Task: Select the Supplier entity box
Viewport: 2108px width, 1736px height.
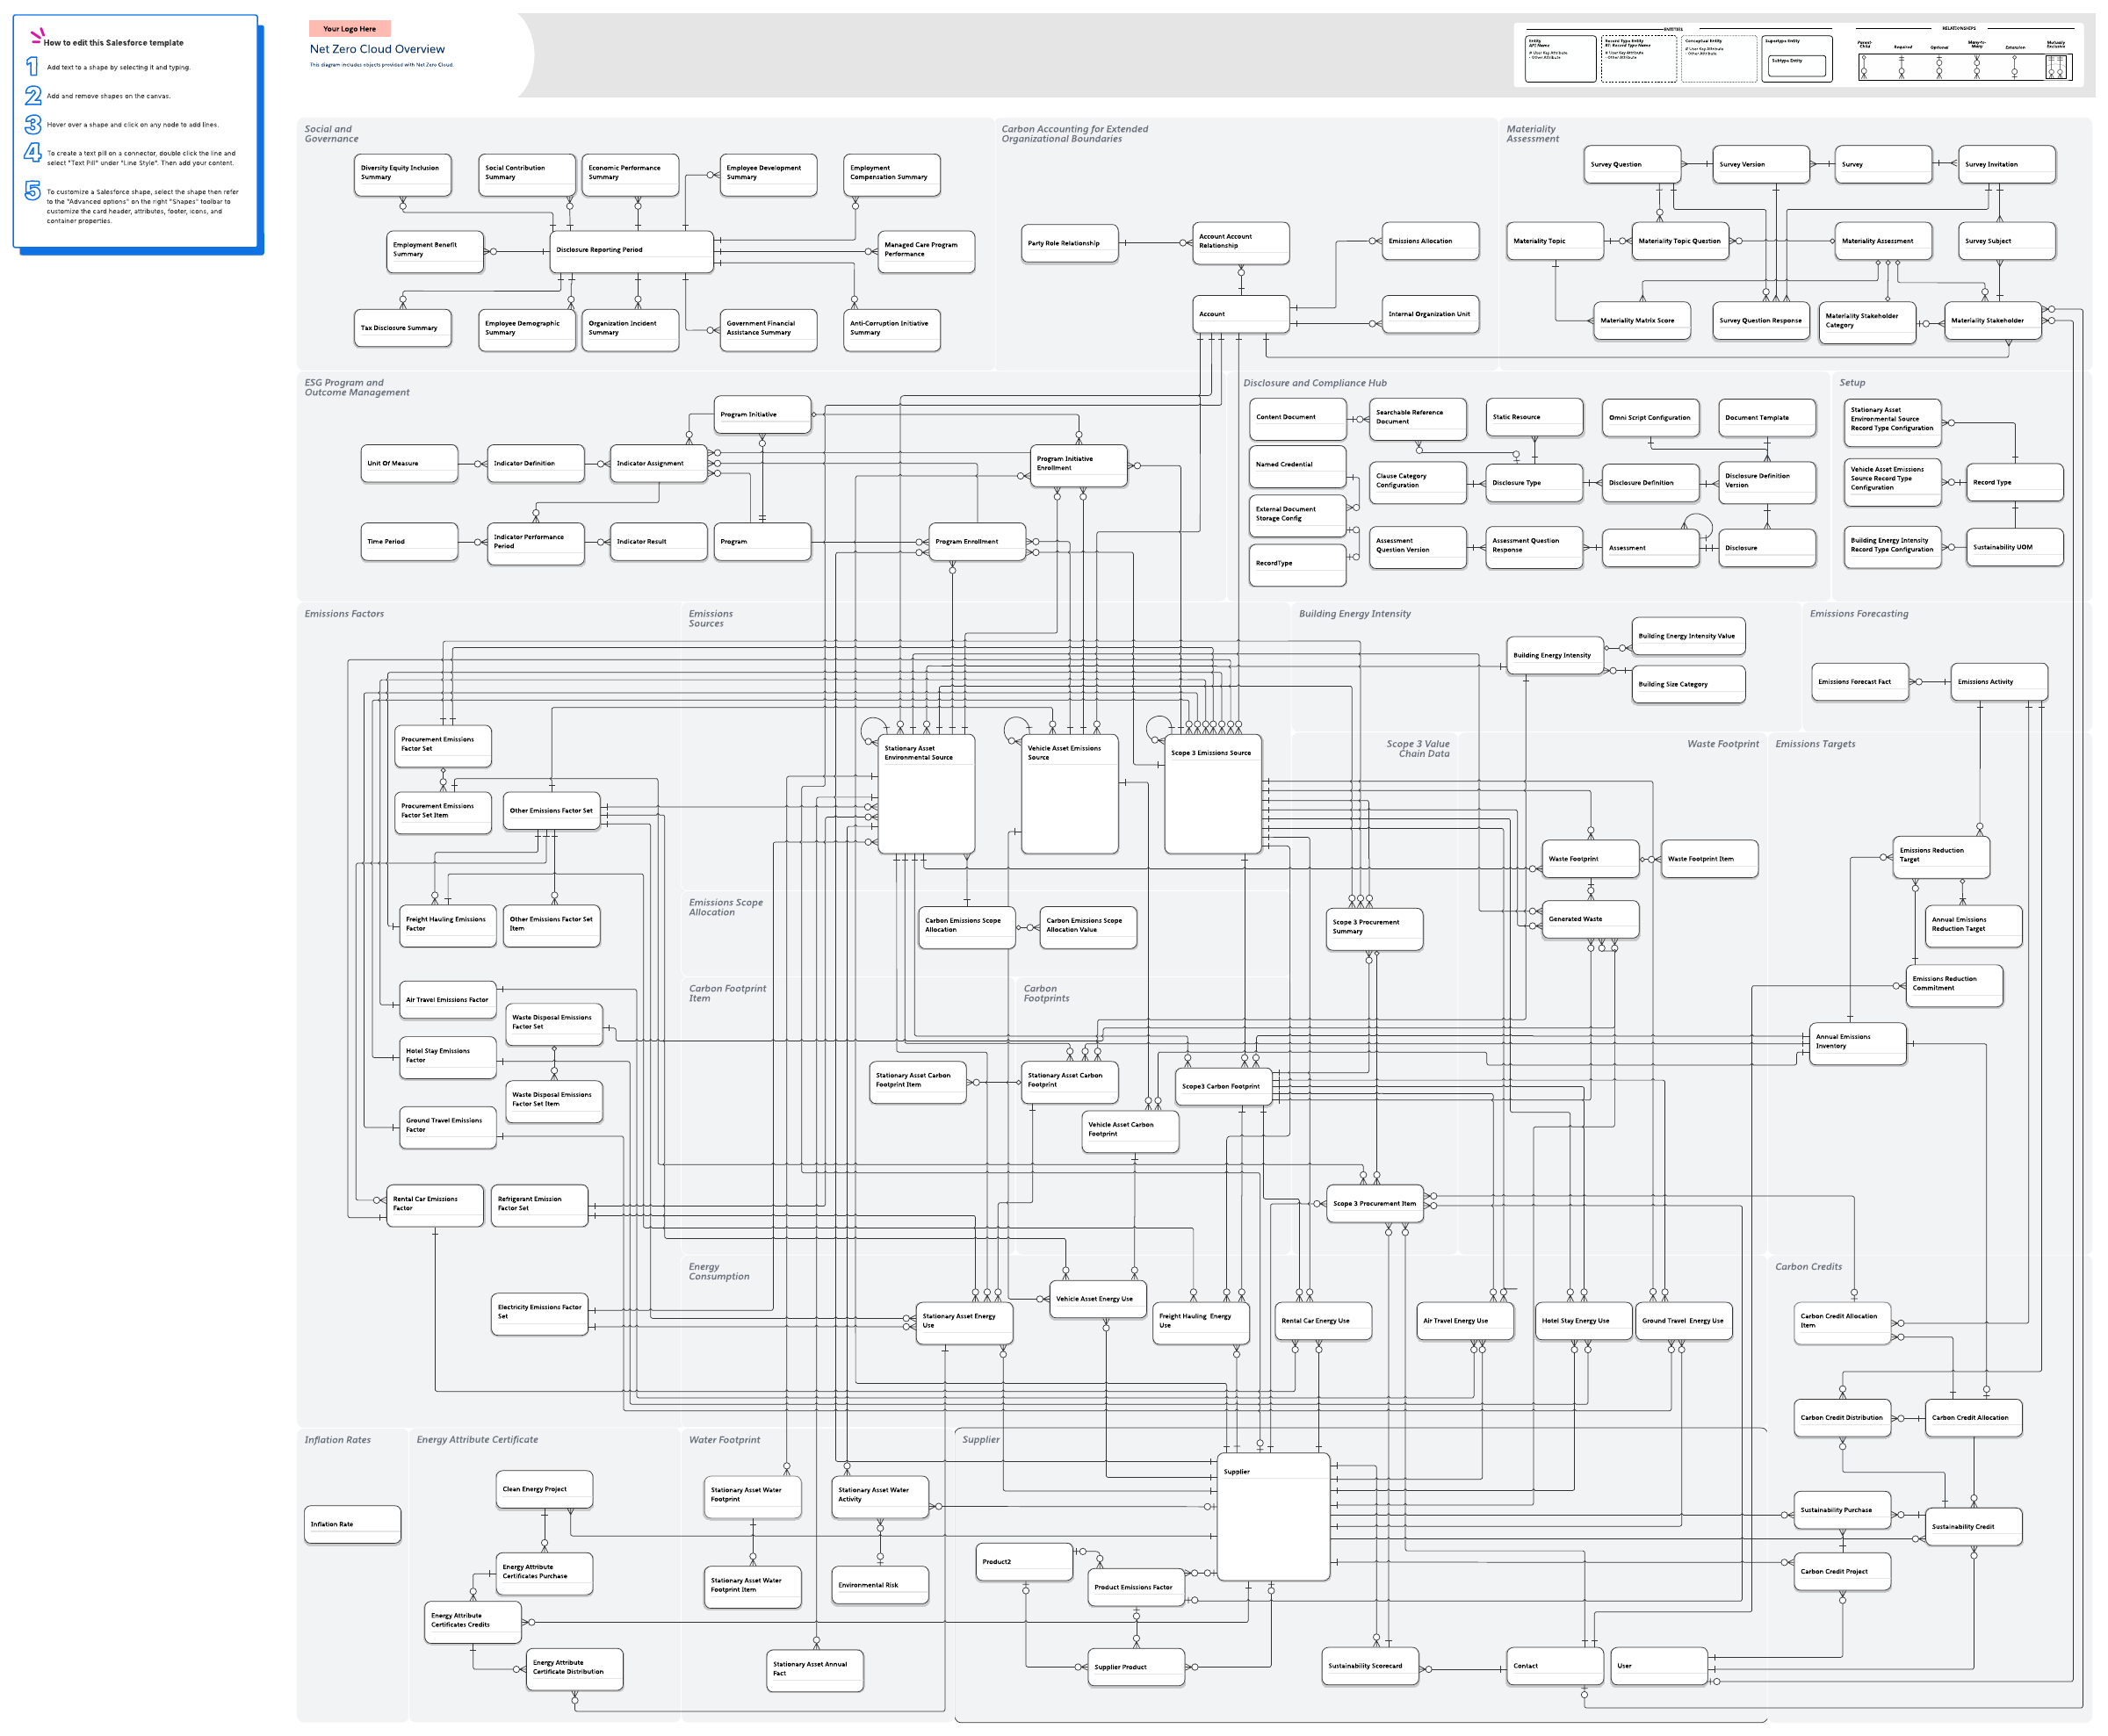Action: point(1274,1516)
